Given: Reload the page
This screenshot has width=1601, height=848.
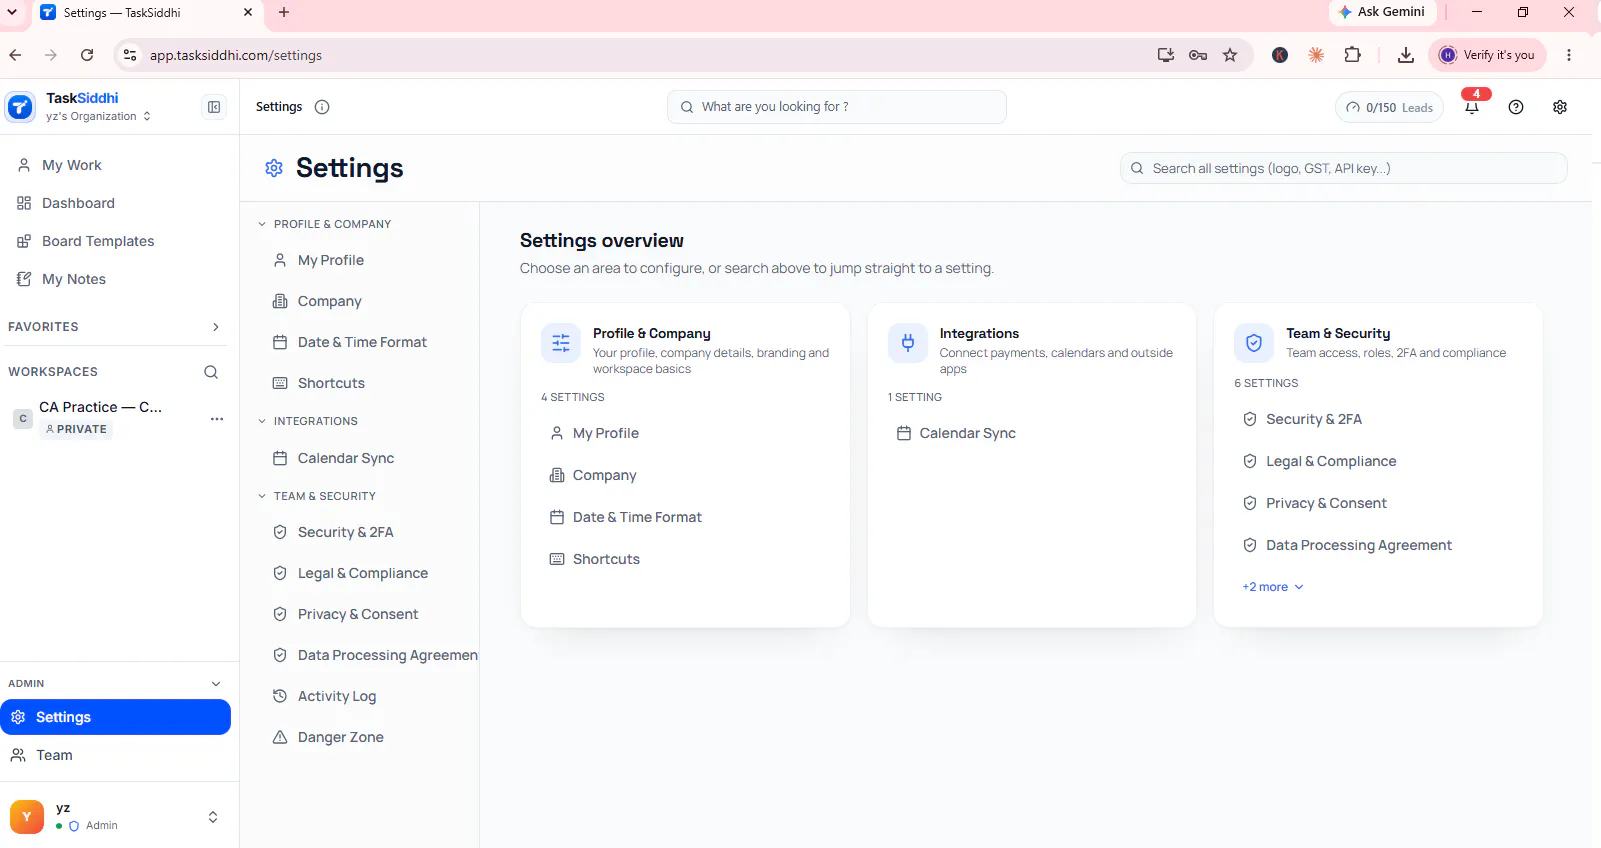Looking at the screenshot, I should 87,55.
